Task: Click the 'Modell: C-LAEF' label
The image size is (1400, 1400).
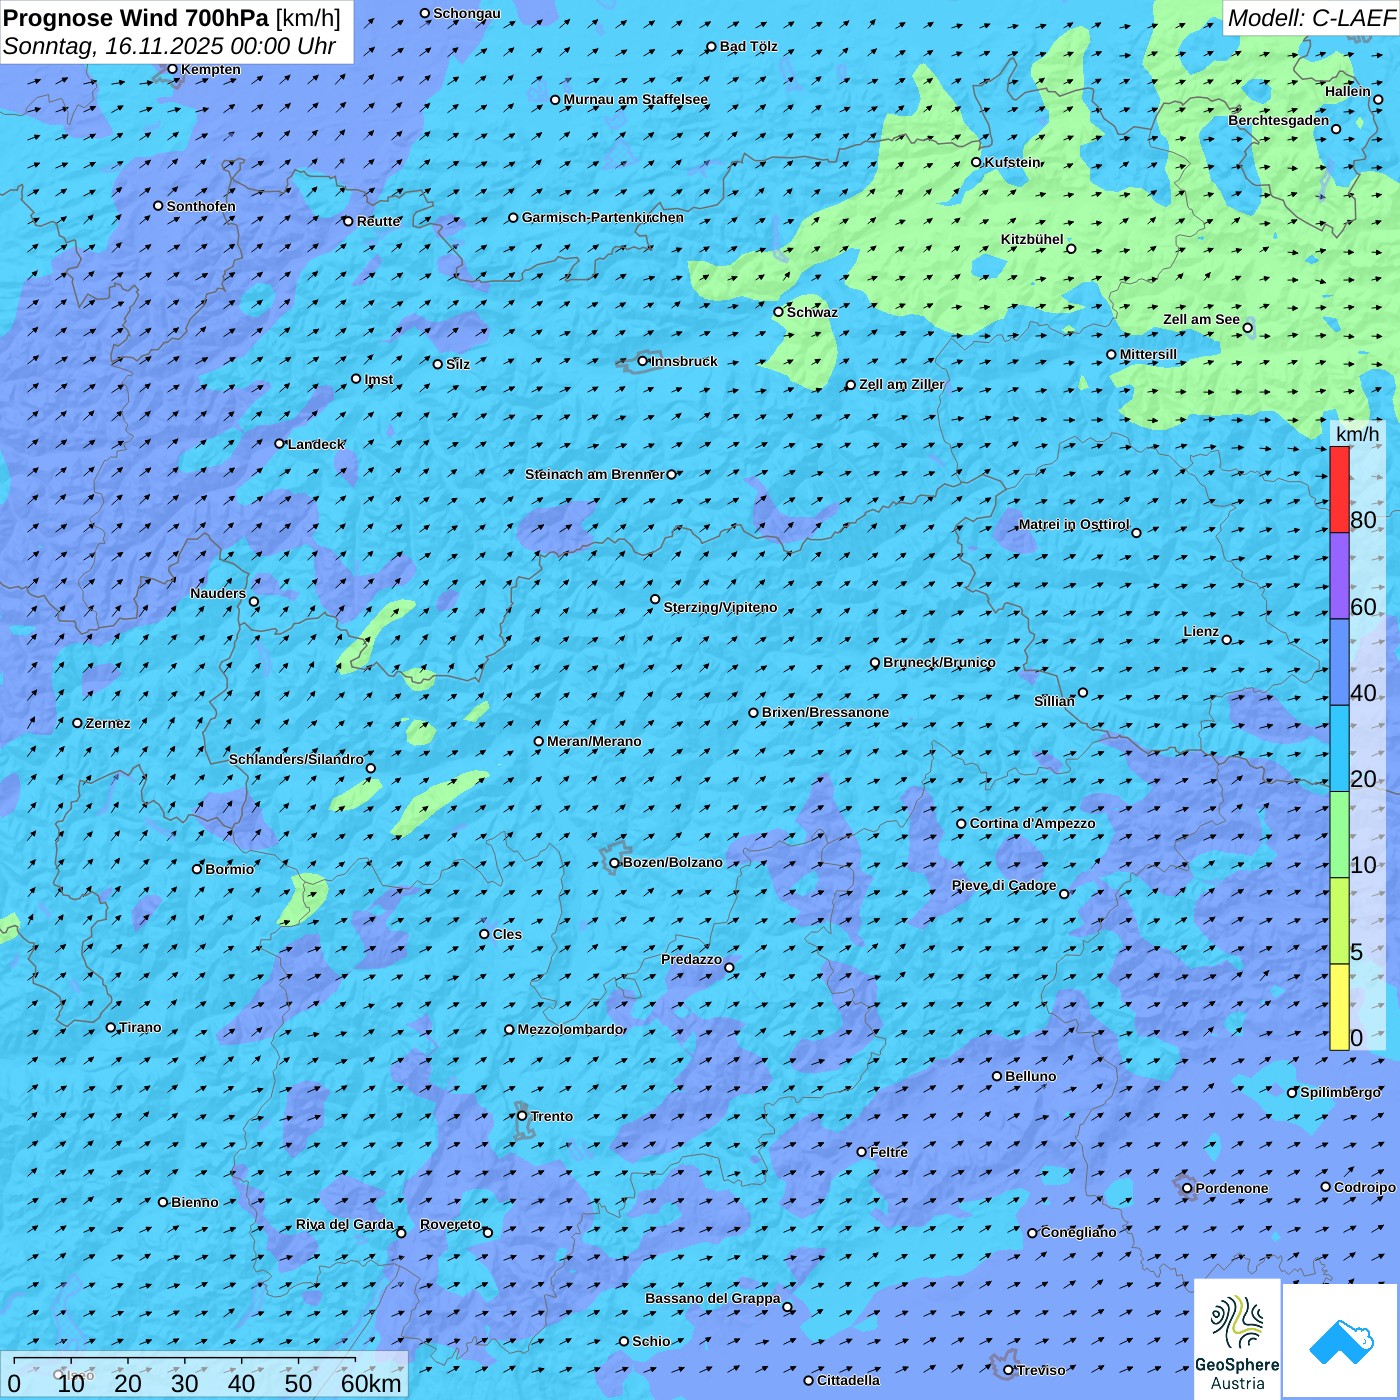Action: (1310, 18)
